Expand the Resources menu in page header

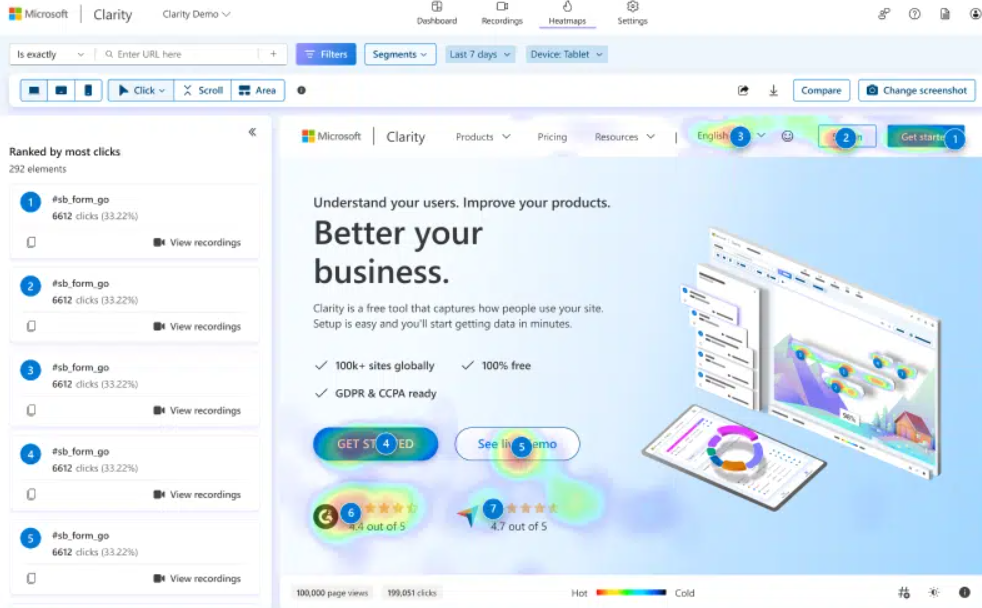(624, 137)
